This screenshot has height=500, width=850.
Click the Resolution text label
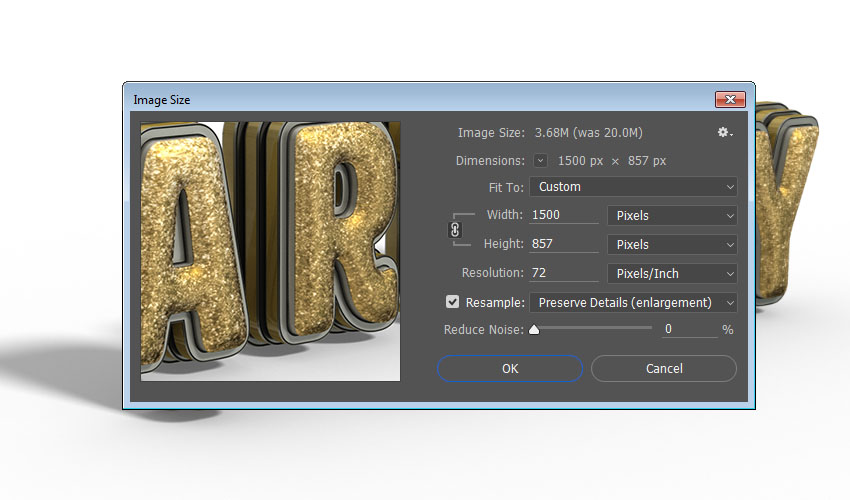pyautogui.click(x=492, y=273)
